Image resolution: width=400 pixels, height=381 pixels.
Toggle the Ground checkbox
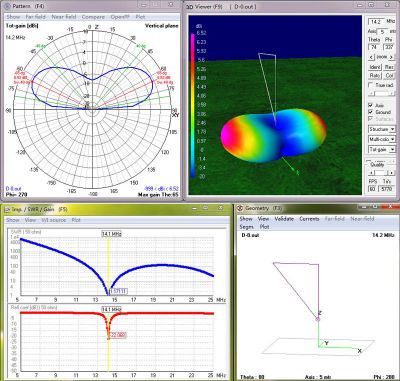pos(371,112)
